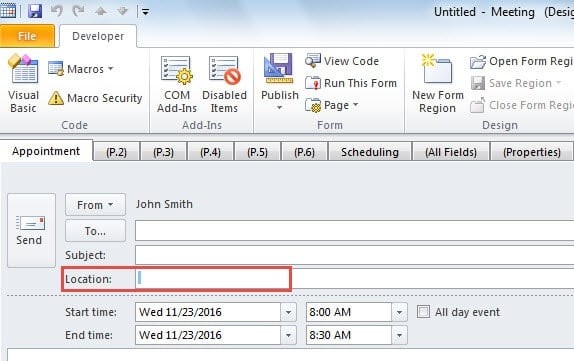Expand the Publish dropdown arrow
574x361 pixels.
tap(280, 107)
